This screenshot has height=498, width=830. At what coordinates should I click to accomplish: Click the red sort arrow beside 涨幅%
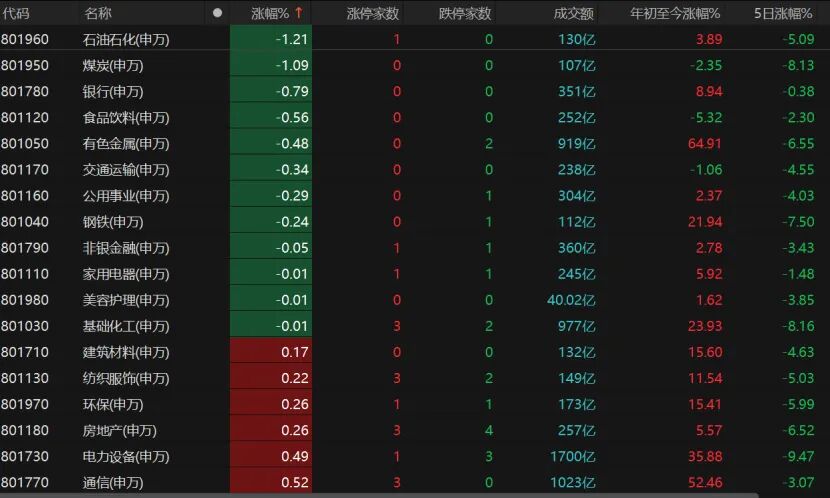pos(298,13)
